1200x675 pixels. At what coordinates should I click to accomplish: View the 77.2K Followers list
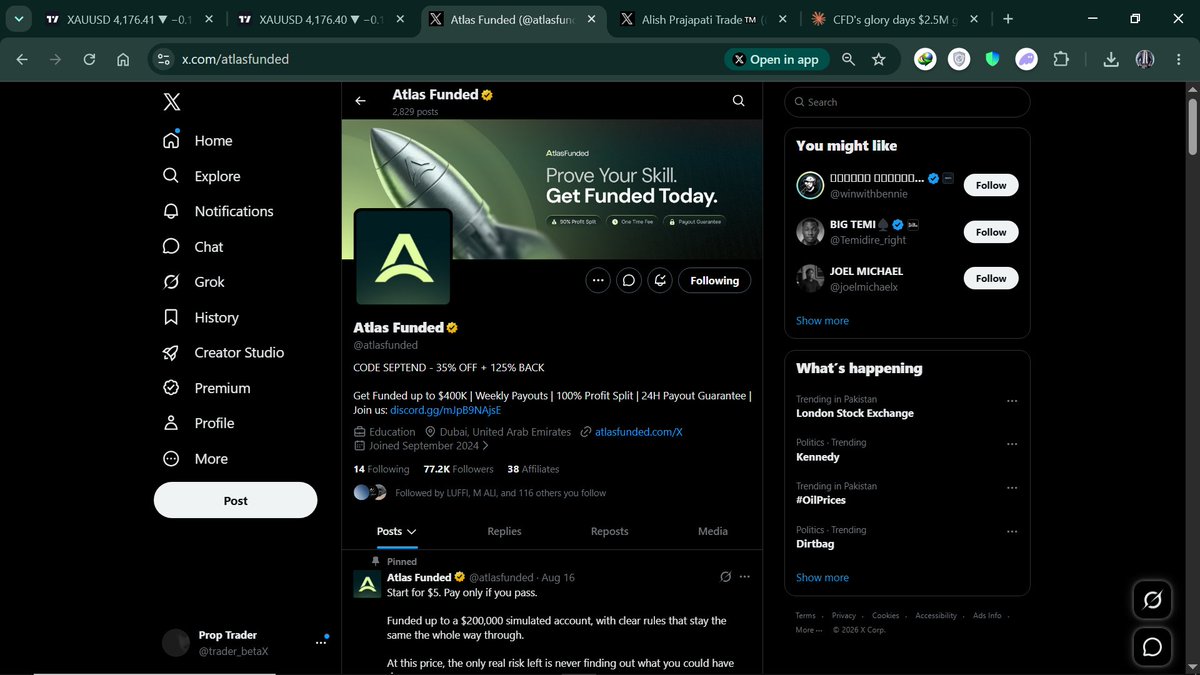[x=458, y=469]
